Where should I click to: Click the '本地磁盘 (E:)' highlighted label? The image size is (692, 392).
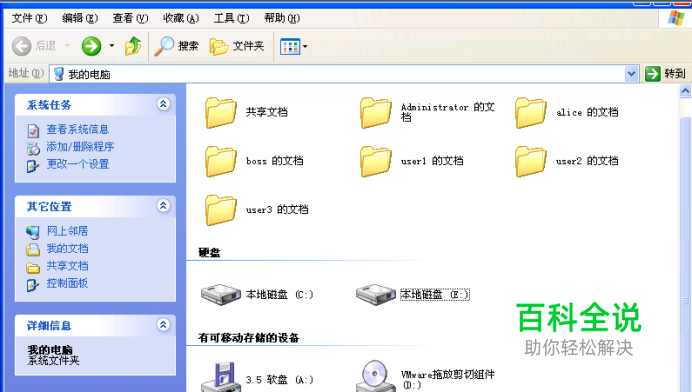[435, 294]
